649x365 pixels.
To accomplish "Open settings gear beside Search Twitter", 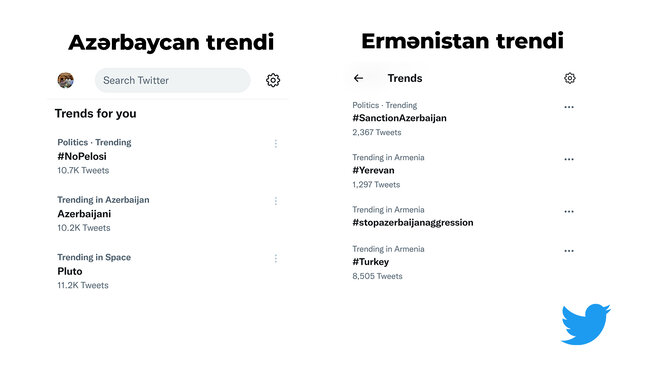I will [273, 80].
